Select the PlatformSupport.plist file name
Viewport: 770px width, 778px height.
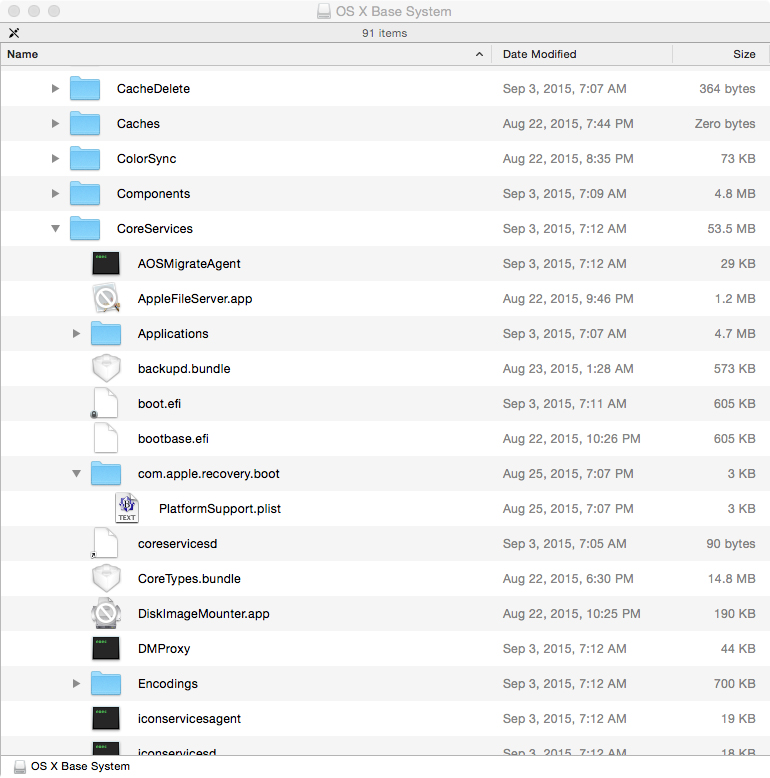coord(220,509)
